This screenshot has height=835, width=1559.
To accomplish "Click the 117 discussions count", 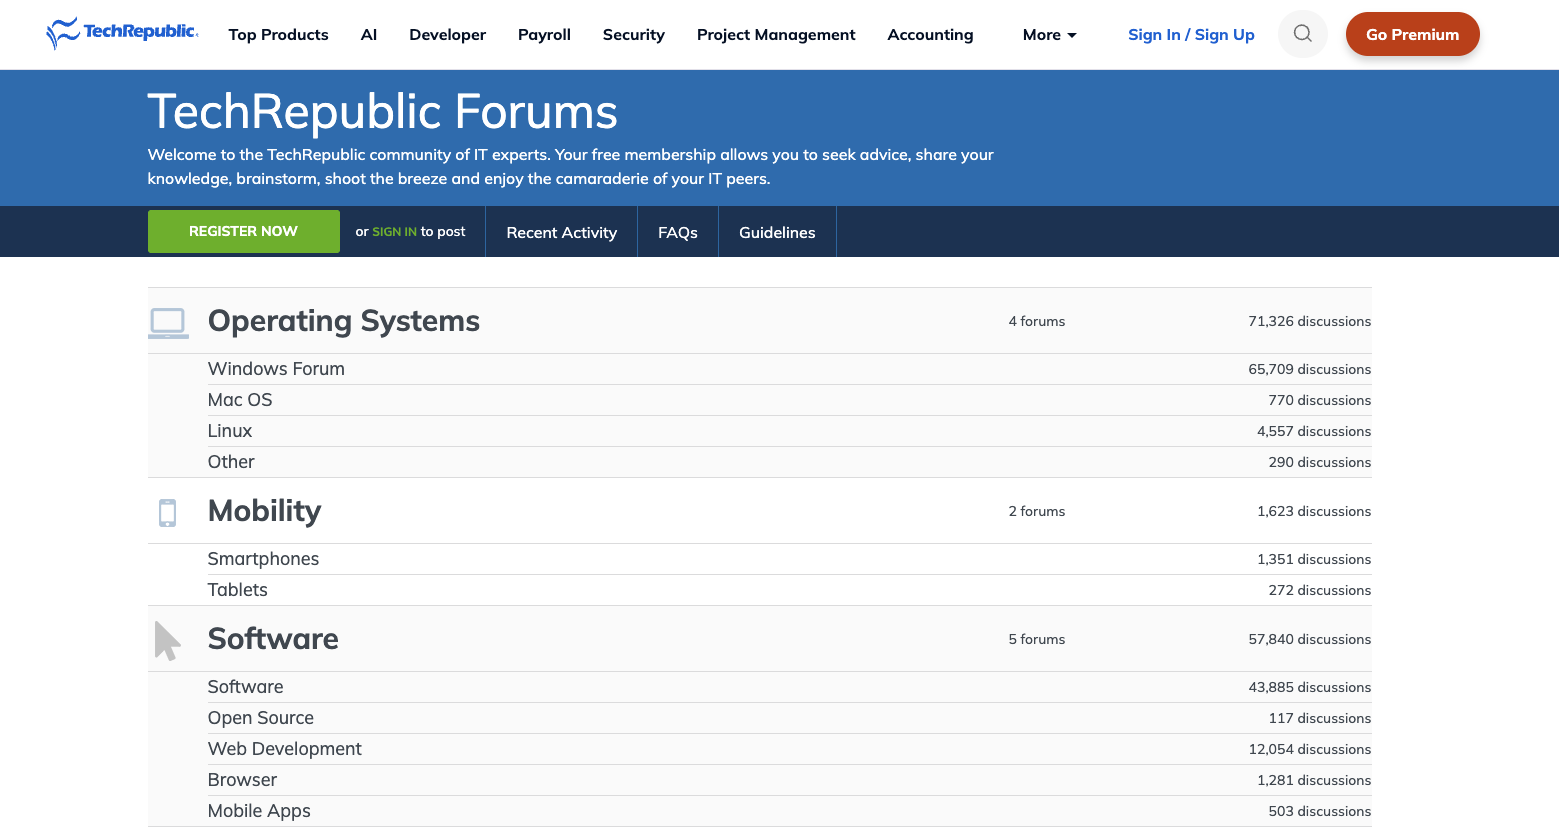I will [1319, 718].
